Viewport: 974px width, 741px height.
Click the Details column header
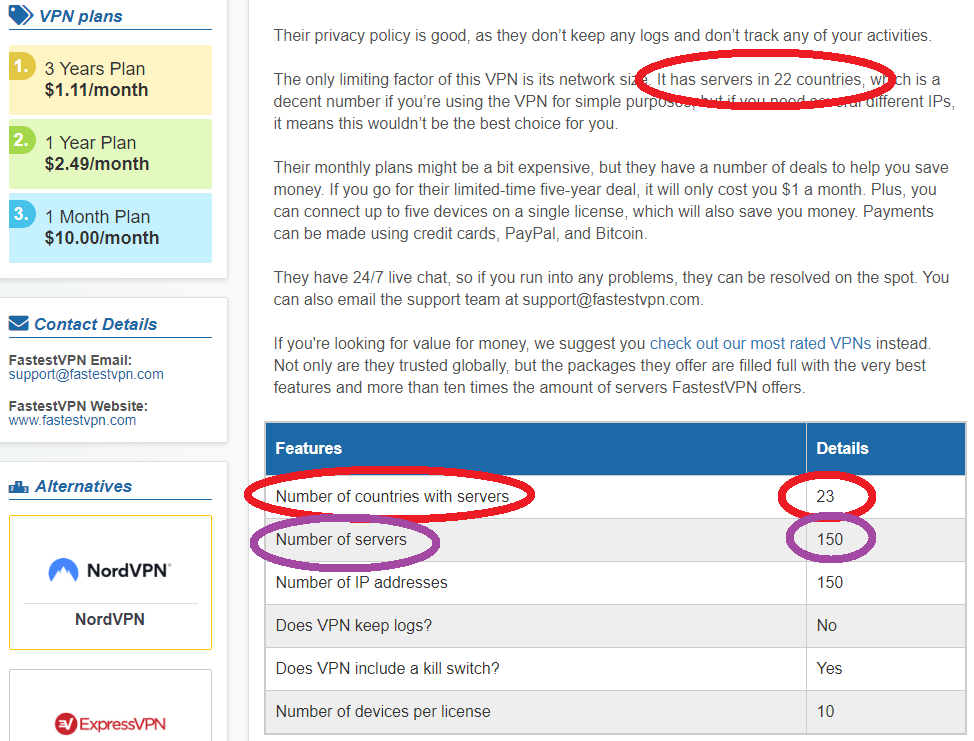[x=842, y=448]
